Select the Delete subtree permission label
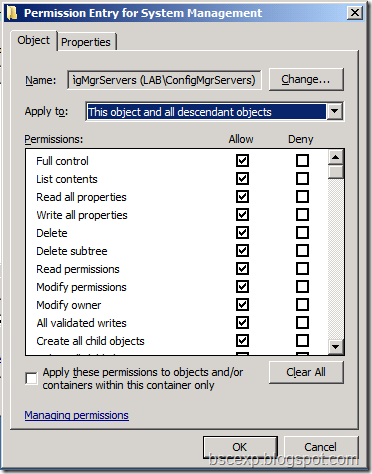This screenshot has height=474, width=372. click(x=72, y=251)
